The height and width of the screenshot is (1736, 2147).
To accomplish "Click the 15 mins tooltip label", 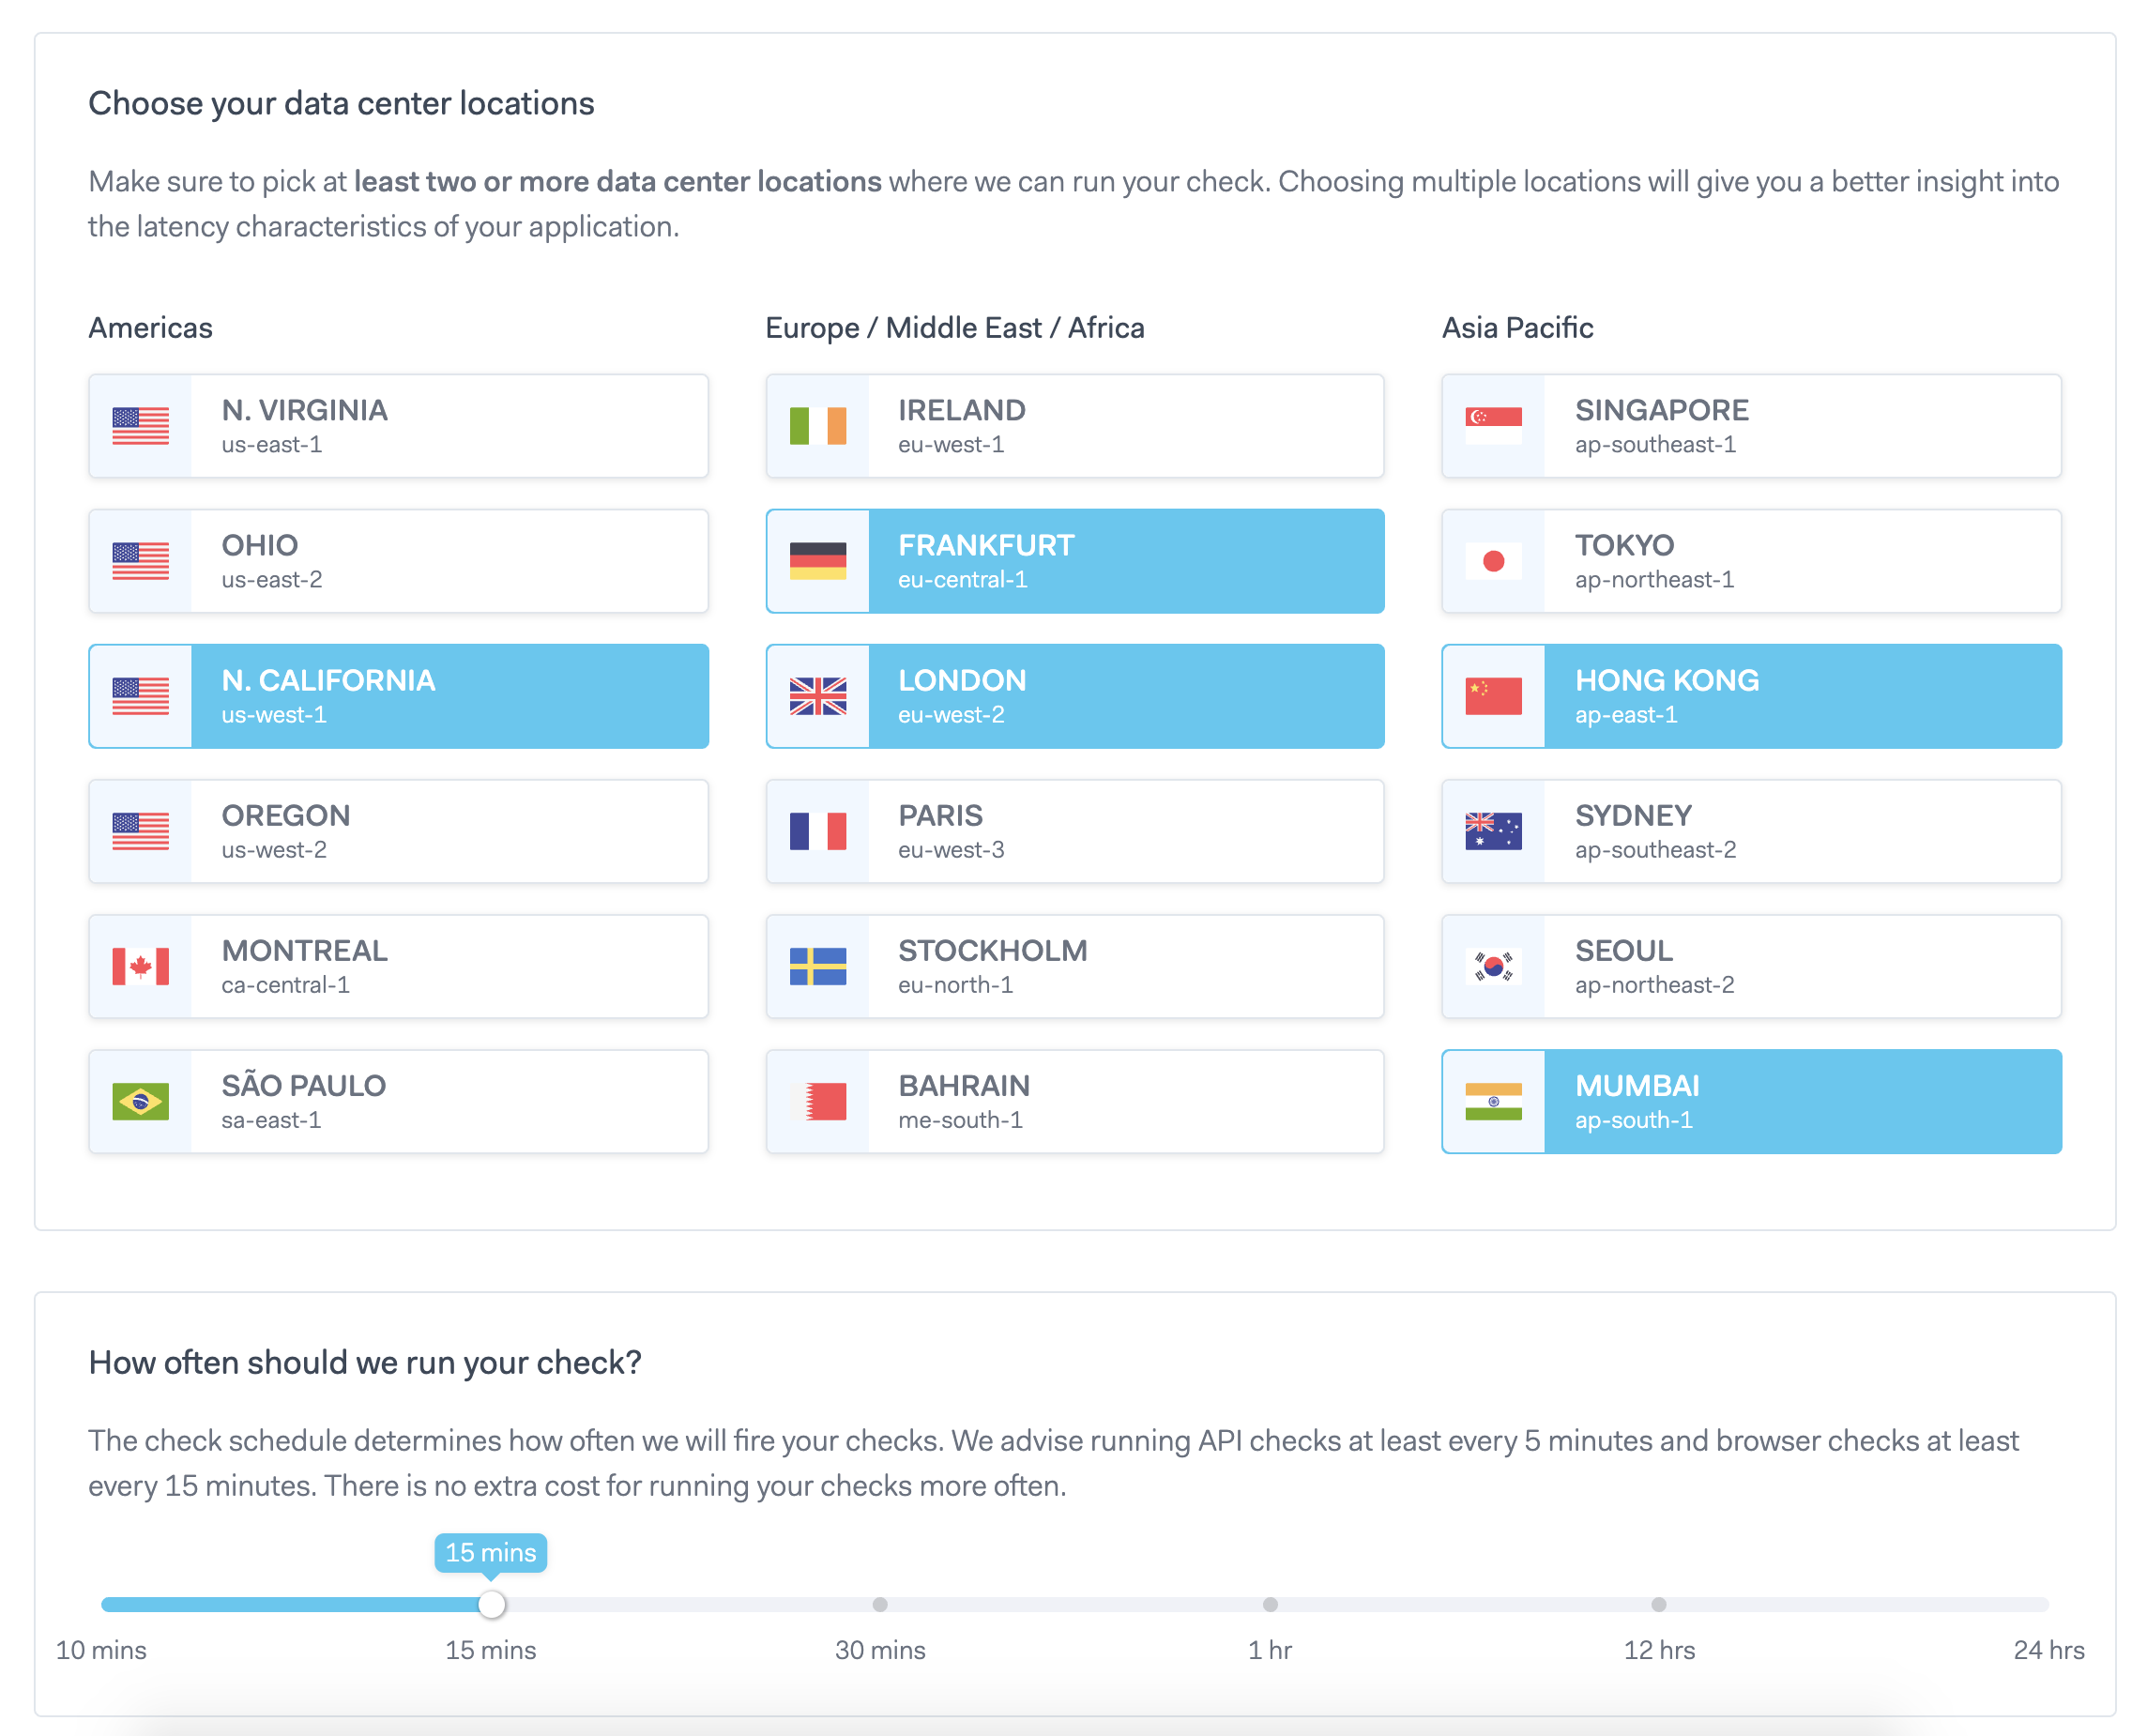I will pyautogui.click(x=491, y=1553).
